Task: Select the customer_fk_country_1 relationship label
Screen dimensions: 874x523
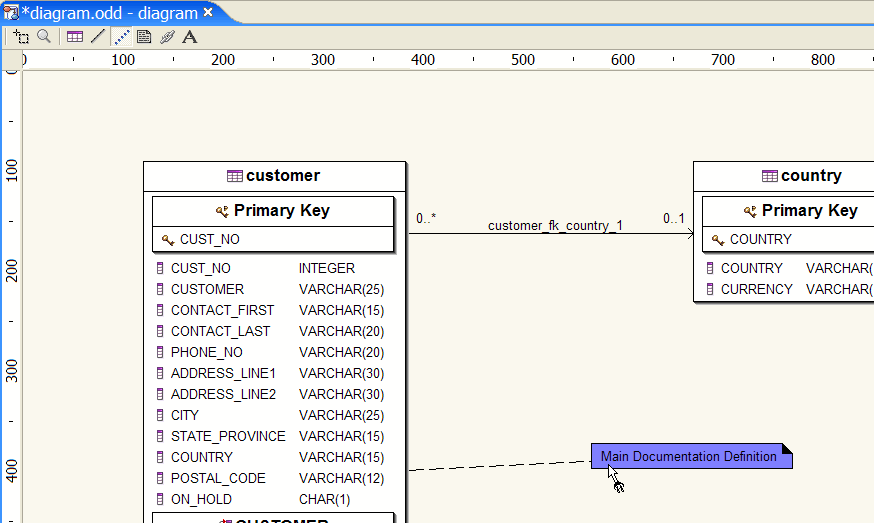Action: [x=555, y=226]
